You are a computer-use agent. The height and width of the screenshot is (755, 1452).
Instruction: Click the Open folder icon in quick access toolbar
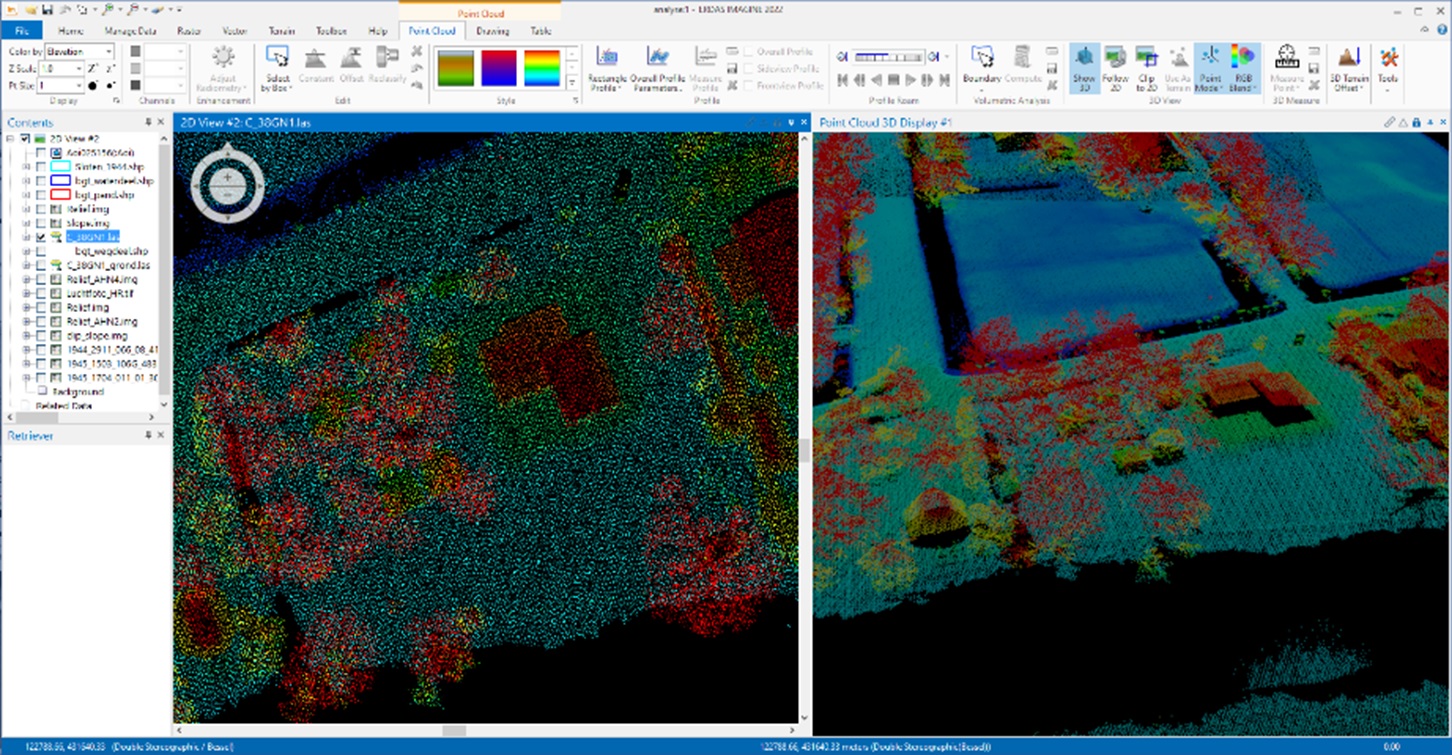point(31,8)
